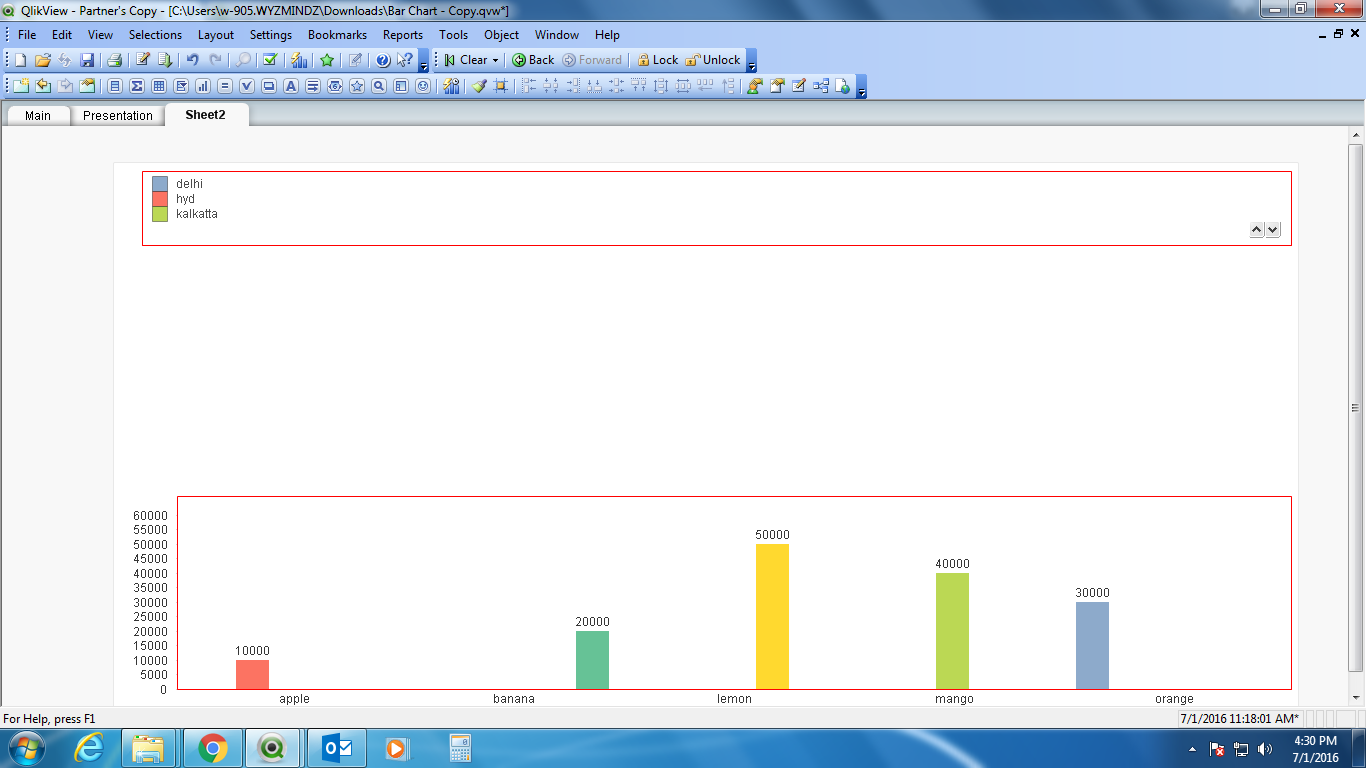Launch Internet Explorer from the taskbar
The height and width of the screenshot is (768, 1366).
pos(90,748)
